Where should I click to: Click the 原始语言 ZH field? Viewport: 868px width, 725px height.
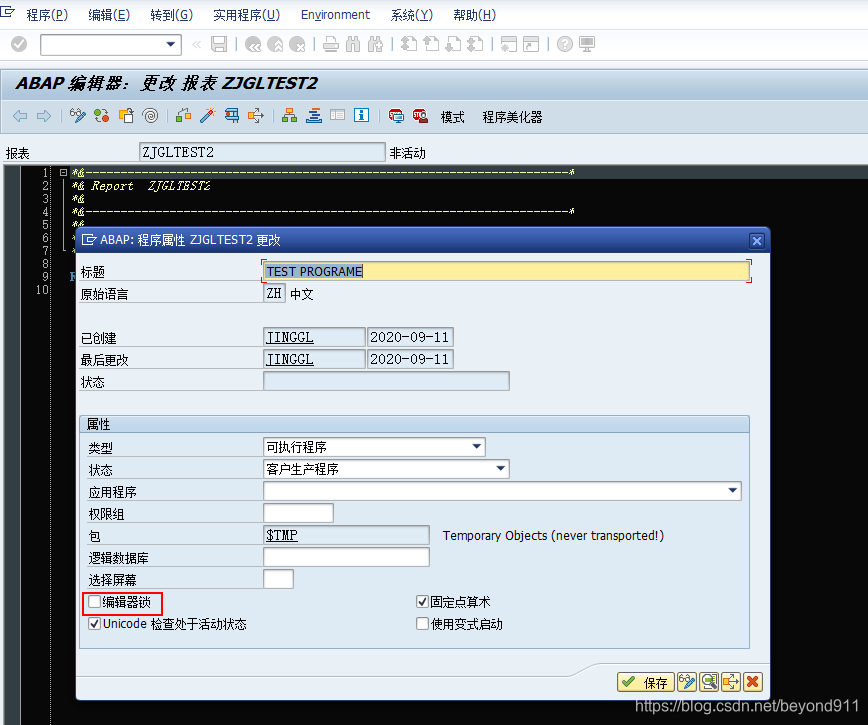click(x=274, y=293)
